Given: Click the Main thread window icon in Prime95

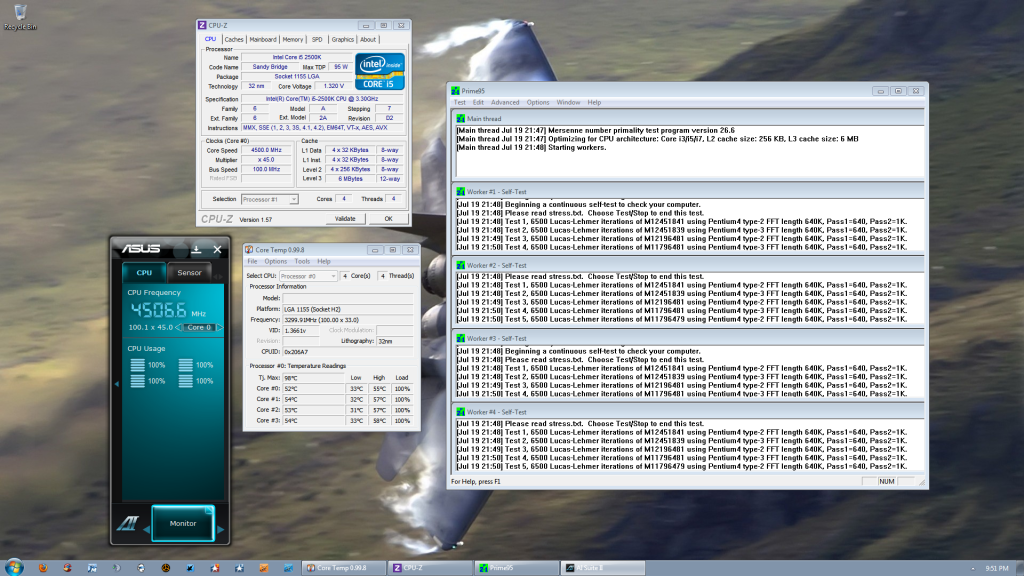Looking at the screenshot, I should [459, 118].
